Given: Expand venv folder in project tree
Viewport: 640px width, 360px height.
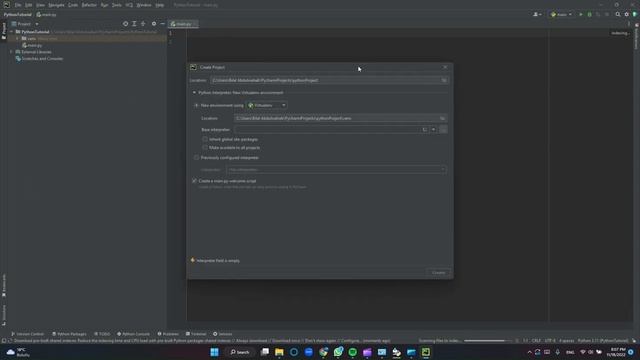Looking at the screenshot, I should (18, 38).
